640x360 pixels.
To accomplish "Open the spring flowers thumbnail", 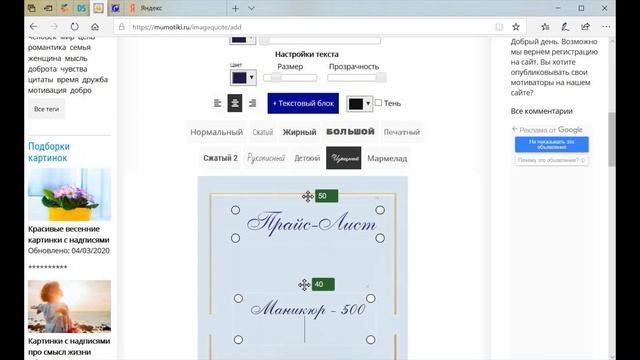I will click(x=69, y=194).
